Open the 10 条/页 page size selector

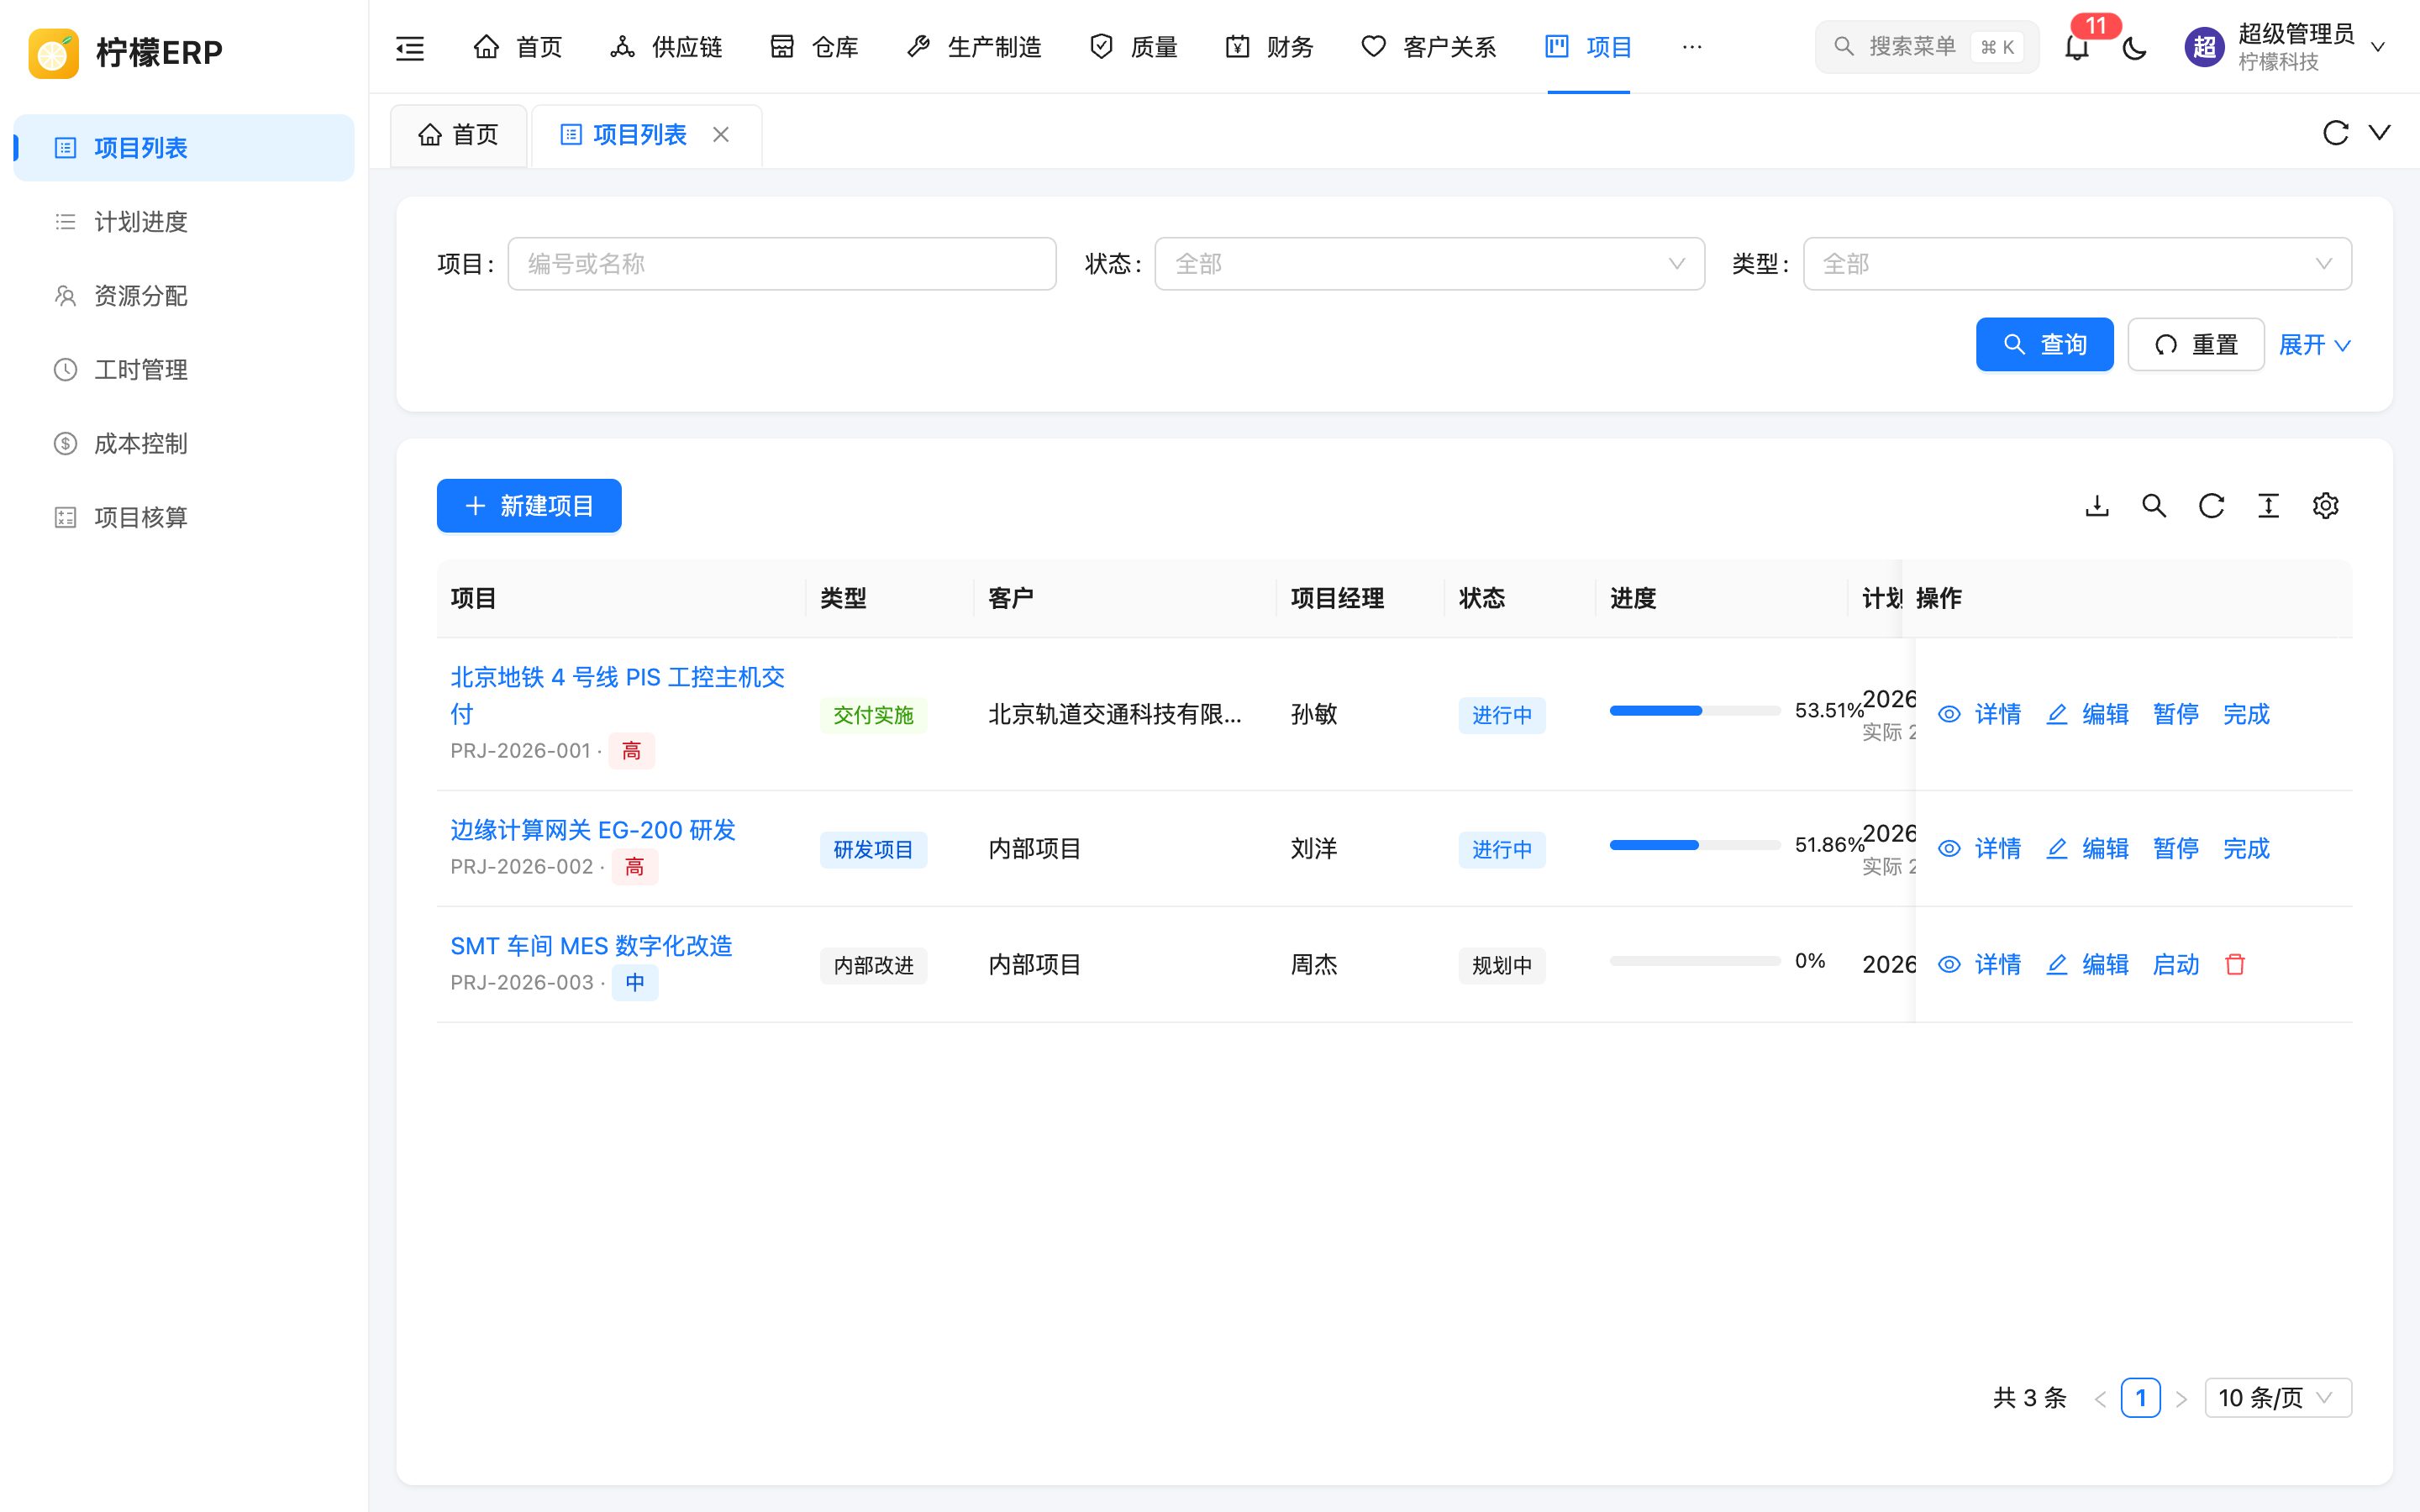pyautogui.click(x=2277, y=1397)
